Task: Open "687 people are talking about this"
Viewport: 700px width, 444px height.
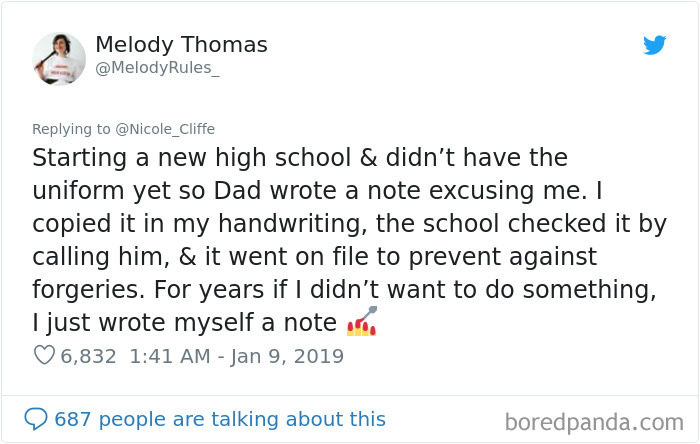Action: pos(219,418)
